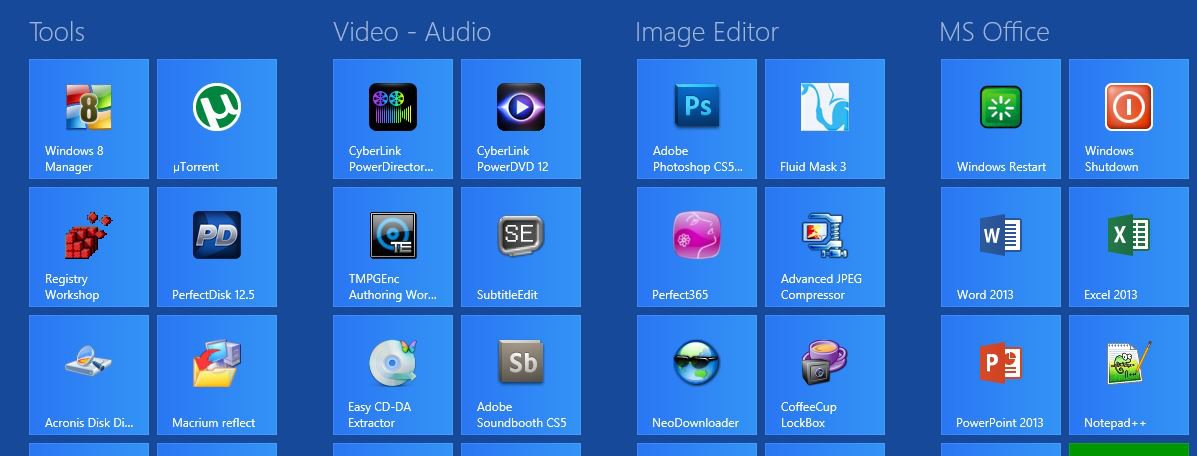Select the Video - Audio group heading
This screenshot has width=1197, height=456.
(x=412, y=32)
